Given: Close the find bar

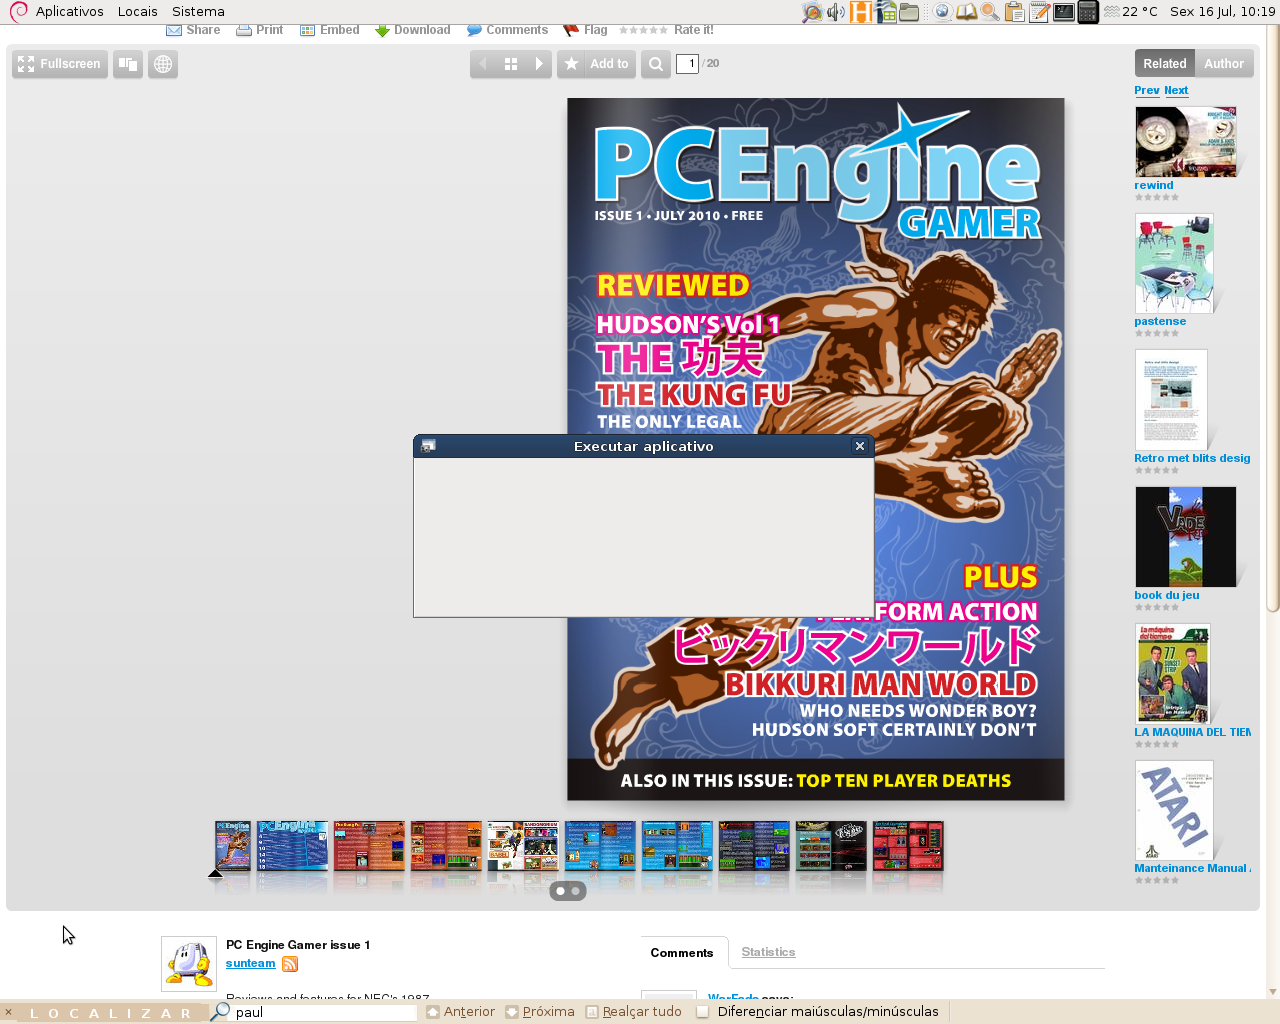Looking at the screenshot, I should coord(8,1012).
